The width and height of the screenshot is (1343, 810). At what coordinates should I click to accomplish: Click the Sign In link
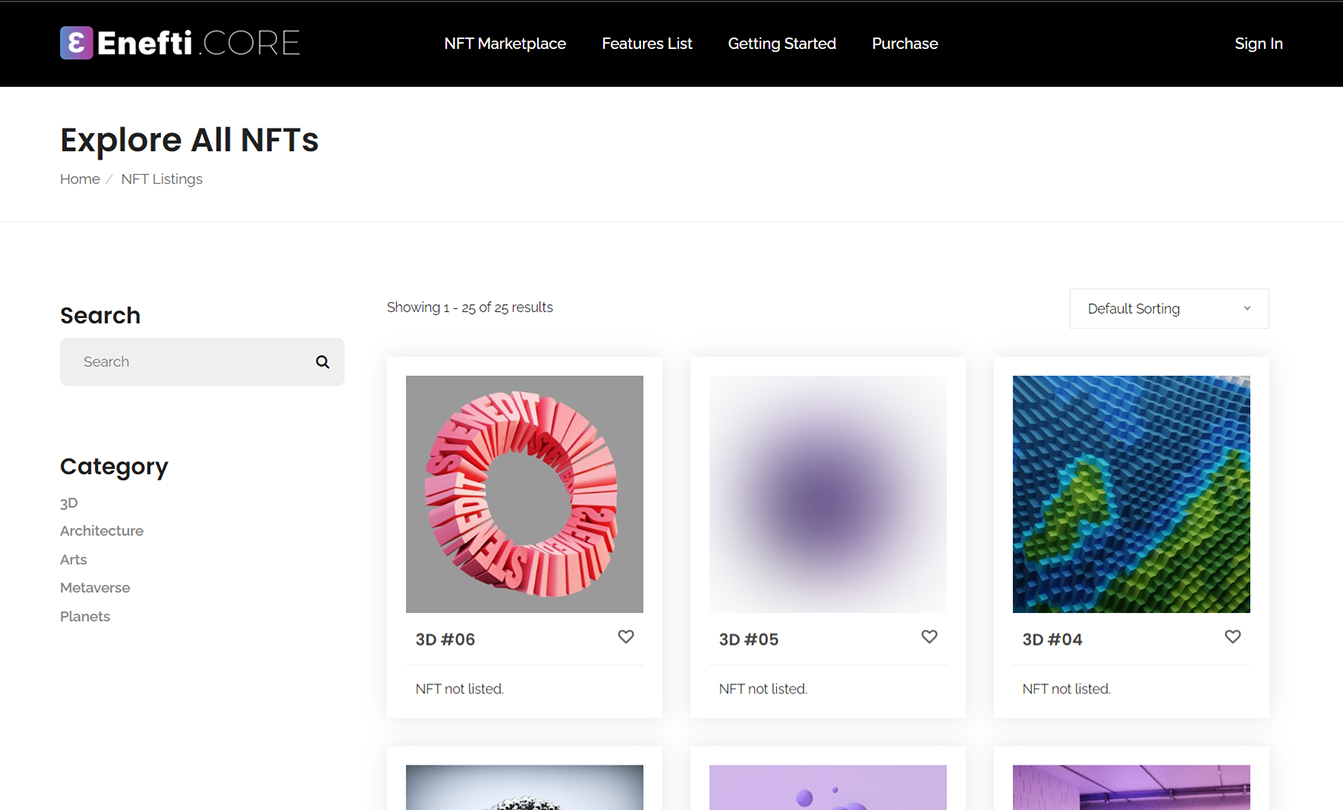(x=1258, y=44)
